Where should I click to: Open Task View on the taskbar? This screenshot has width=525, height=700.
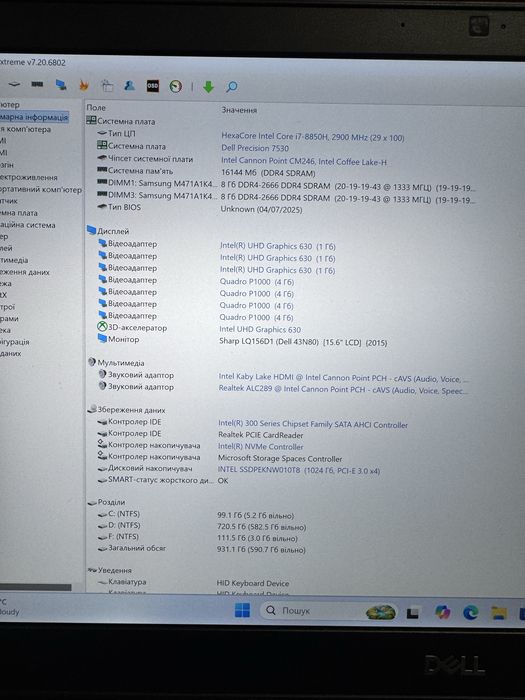(412, 612)
